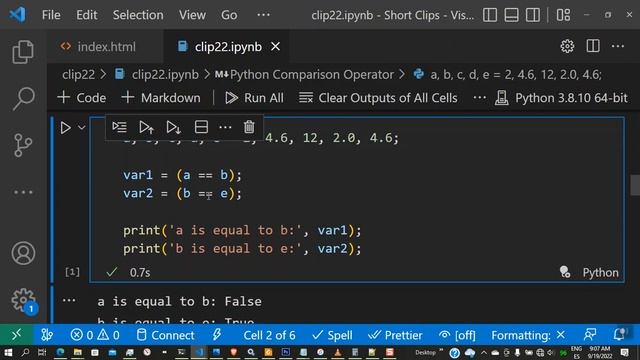
Task: Run All notebook cells
Action: [x=254, y=98]
